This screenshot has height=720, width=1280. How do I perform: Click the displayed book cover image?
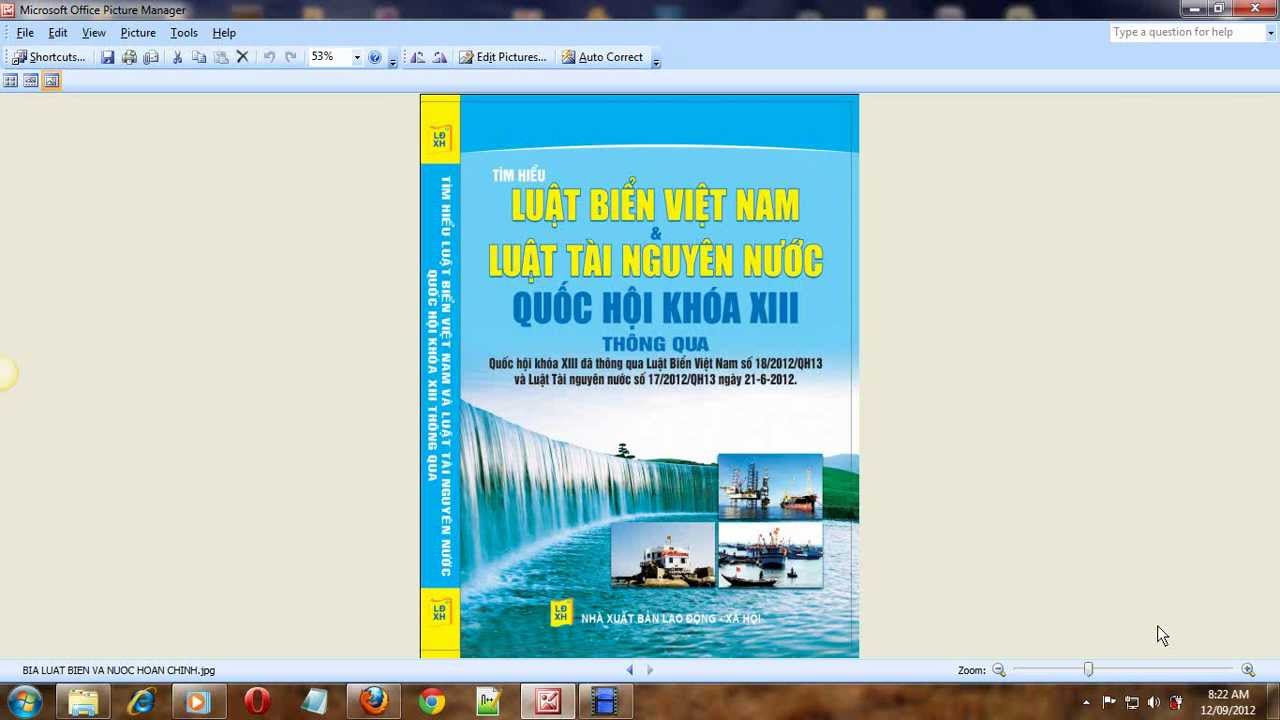pos(639,376)
